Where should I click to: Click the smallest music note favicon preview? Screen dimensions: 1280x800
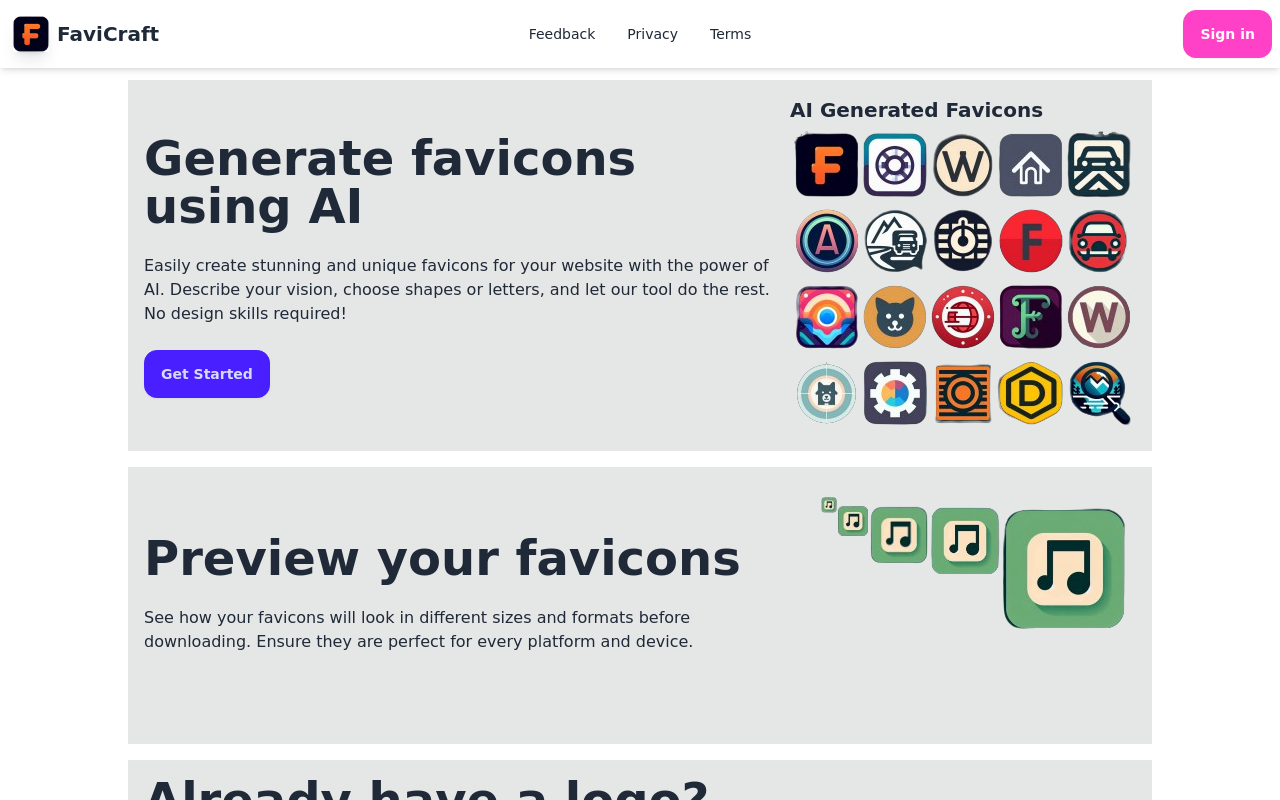(829, 505)
